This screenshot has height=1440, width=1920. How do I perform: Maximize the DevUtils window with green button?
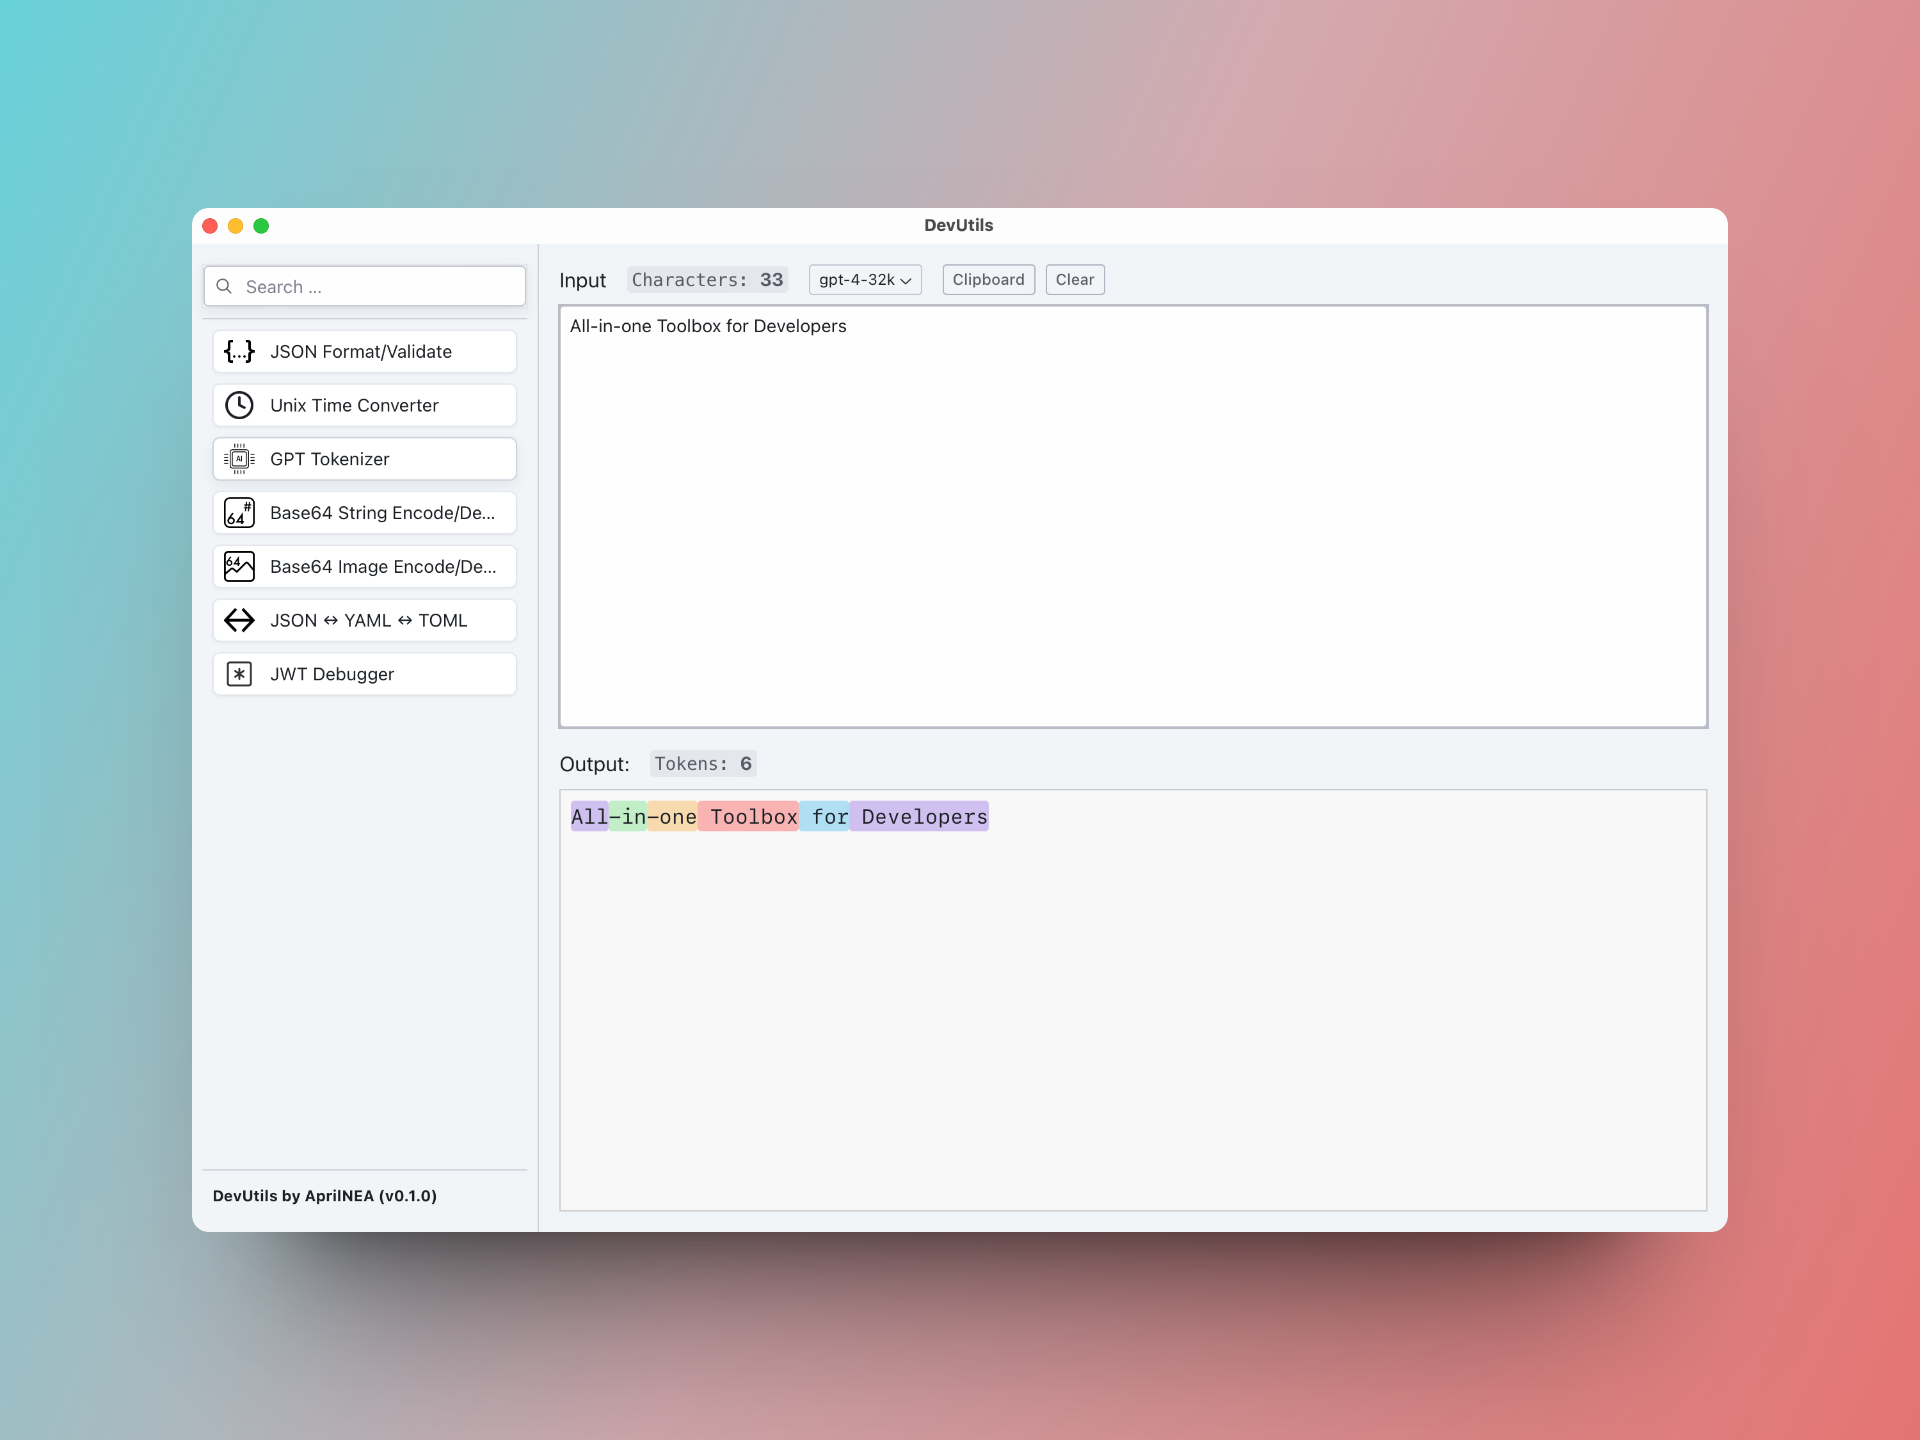point(261,226)
